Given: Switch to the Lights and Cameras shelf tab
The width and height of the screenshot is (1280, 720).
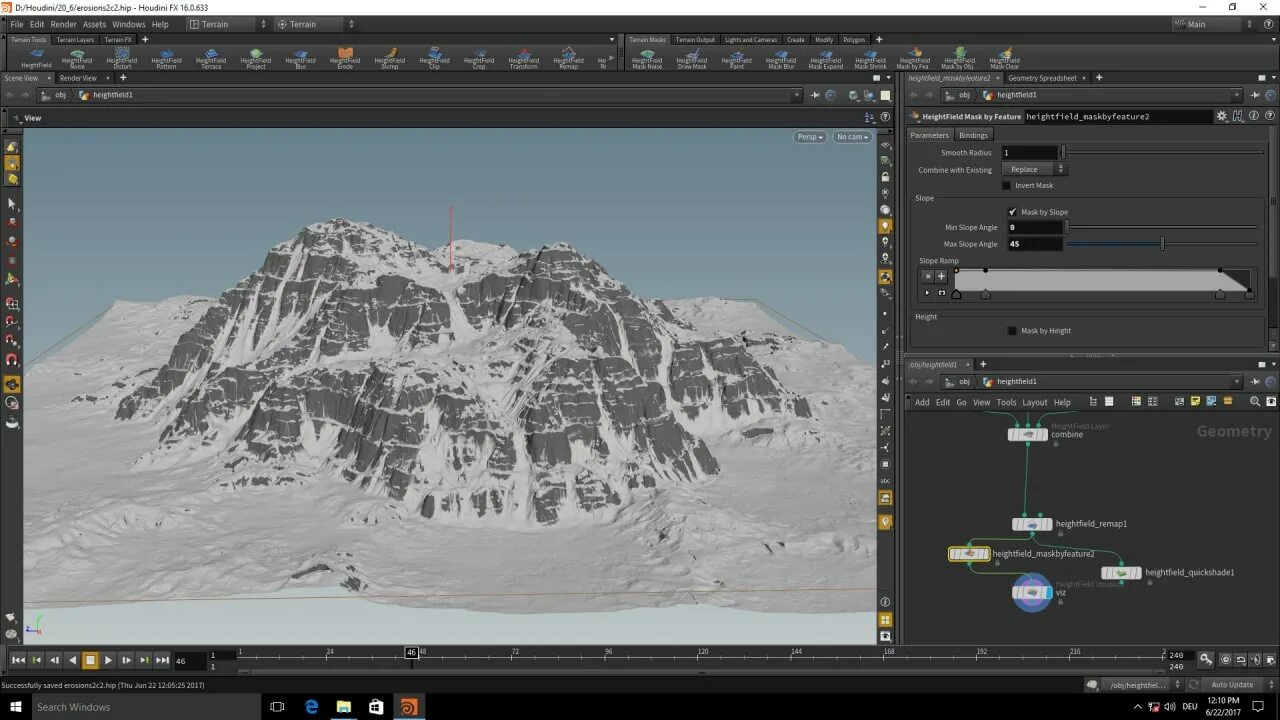Looking at the screenshot, I should pyautogui.click(x=751, y=40).
